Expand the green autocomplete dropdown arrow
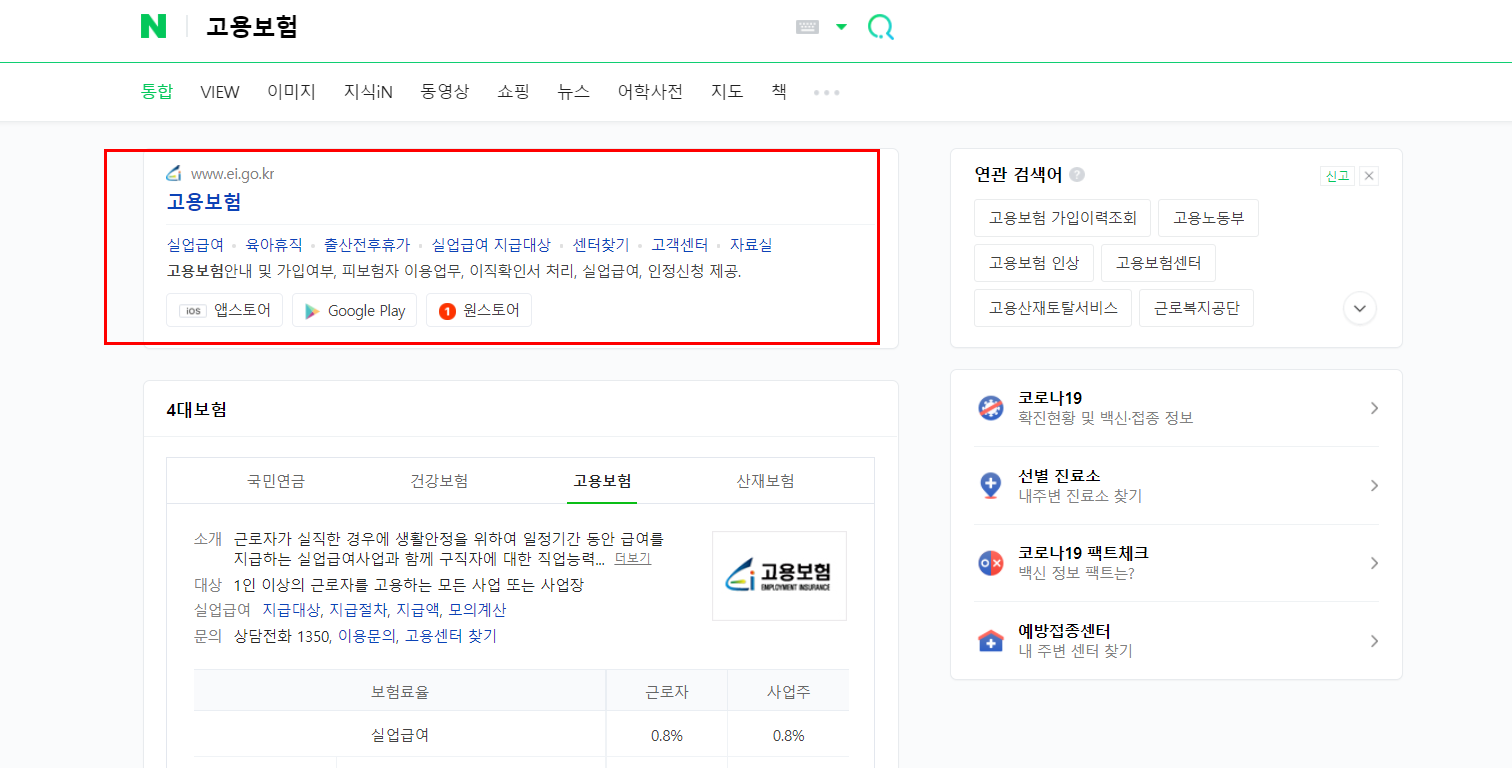Viewport: 1512px width, 768px height. [841, 27]
